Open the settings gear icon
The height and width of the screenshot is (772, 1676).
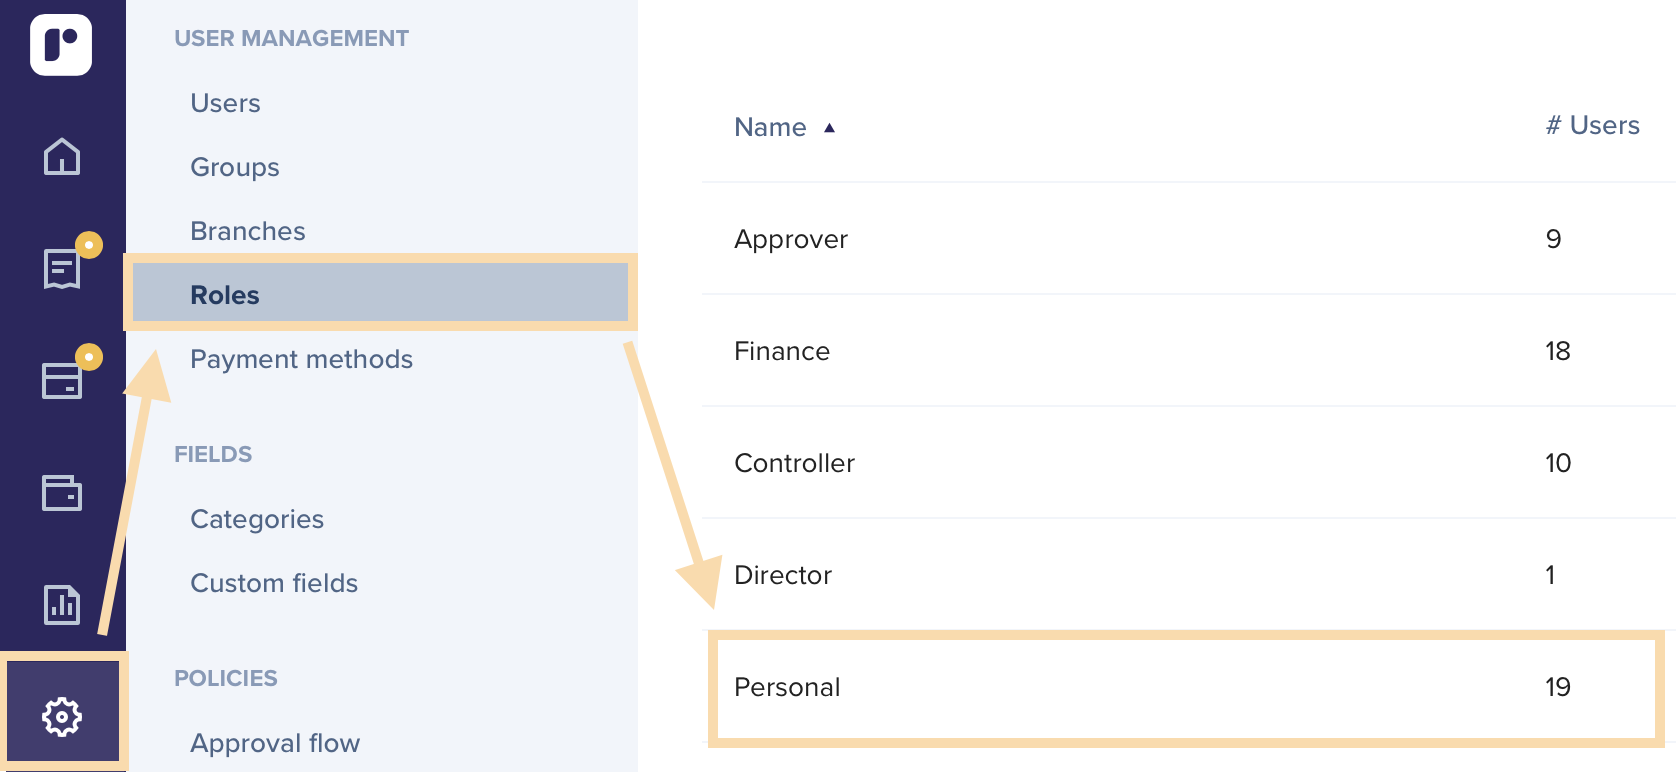62,716
